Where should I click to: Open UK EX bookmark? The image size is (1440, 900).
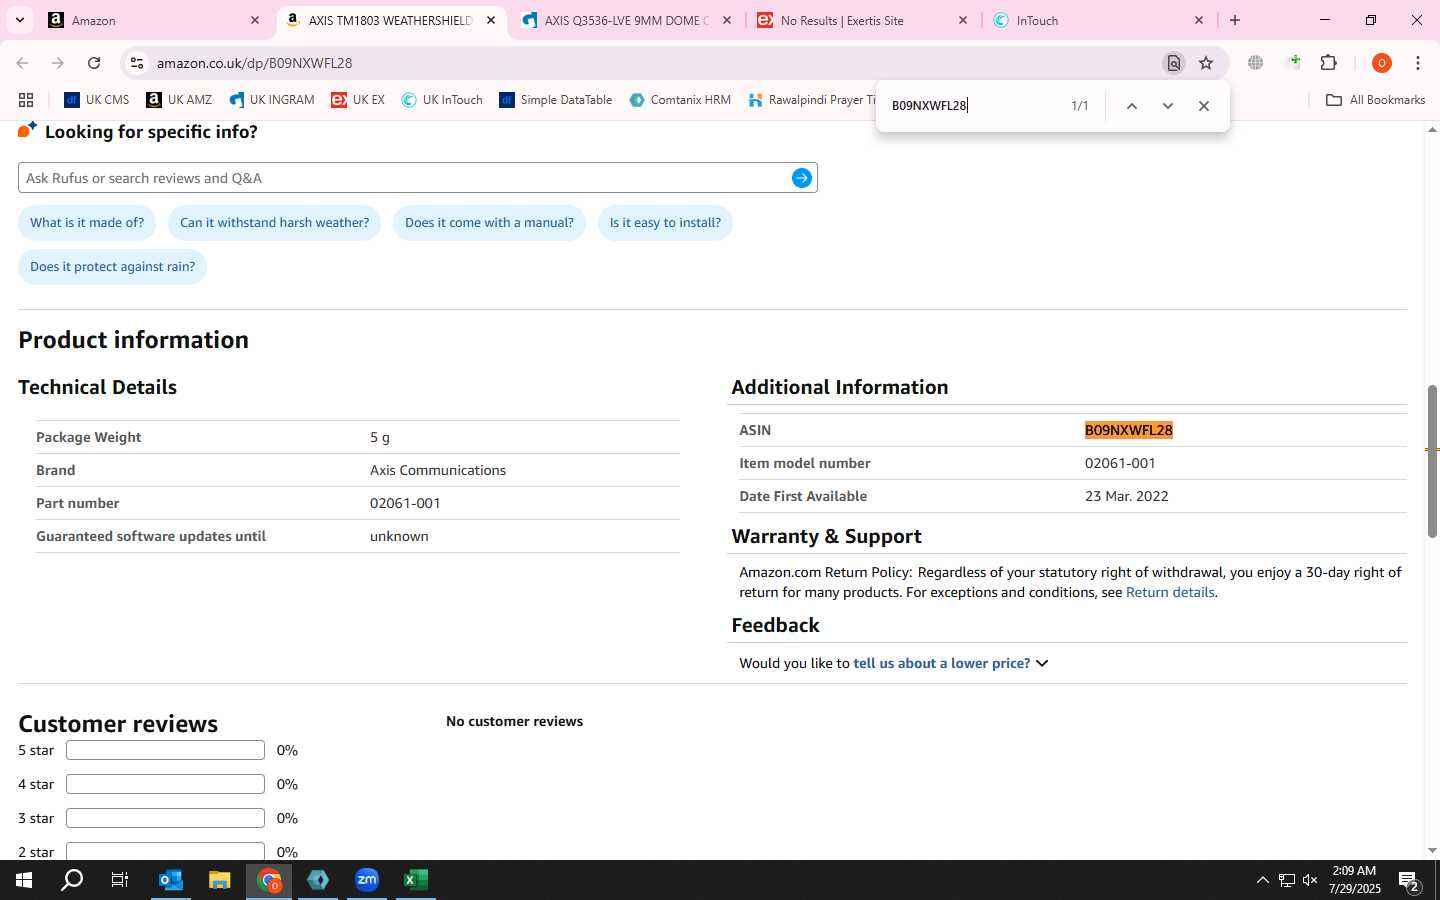(x=358, y=100)
